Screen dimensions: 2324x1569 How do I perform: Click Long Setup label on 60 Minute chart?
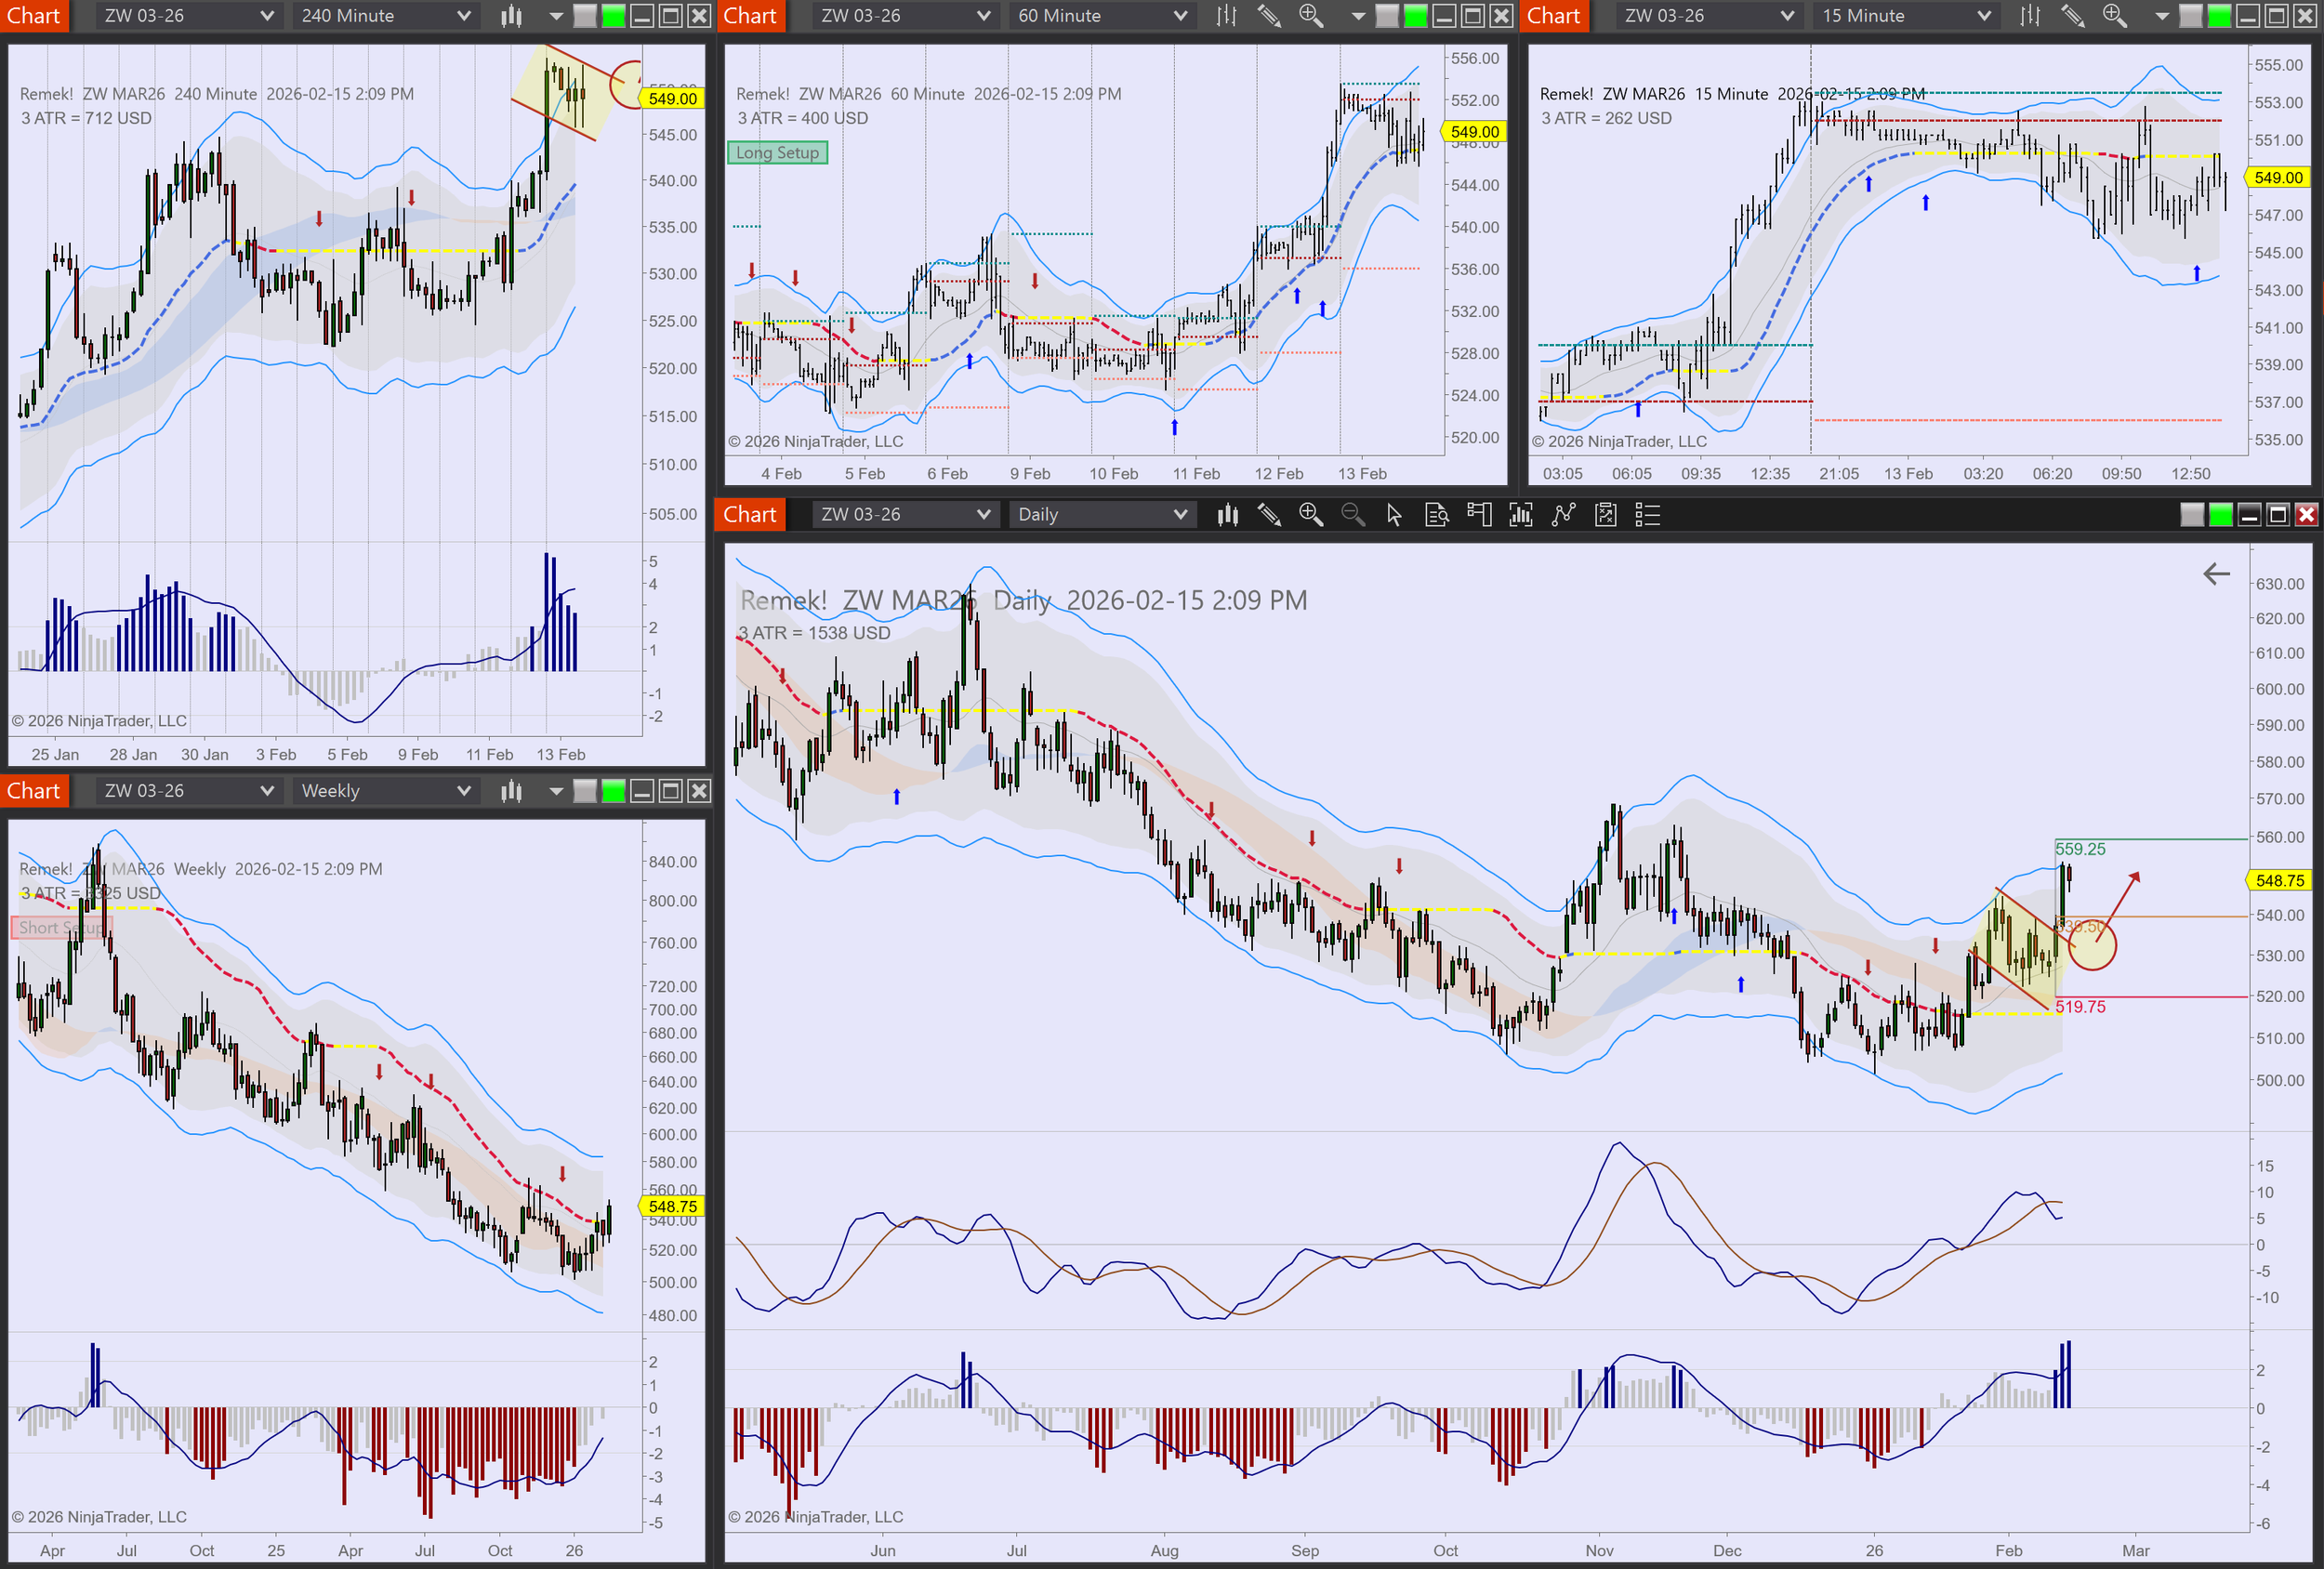(777, 153)
